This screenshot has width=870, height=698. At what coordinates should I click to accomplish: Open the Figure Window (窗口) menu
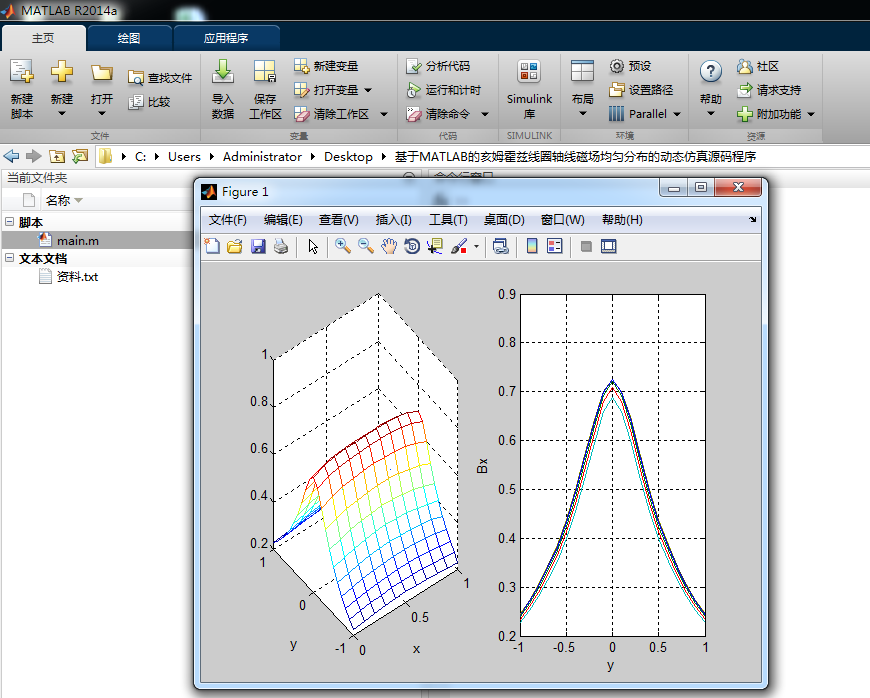563,220
